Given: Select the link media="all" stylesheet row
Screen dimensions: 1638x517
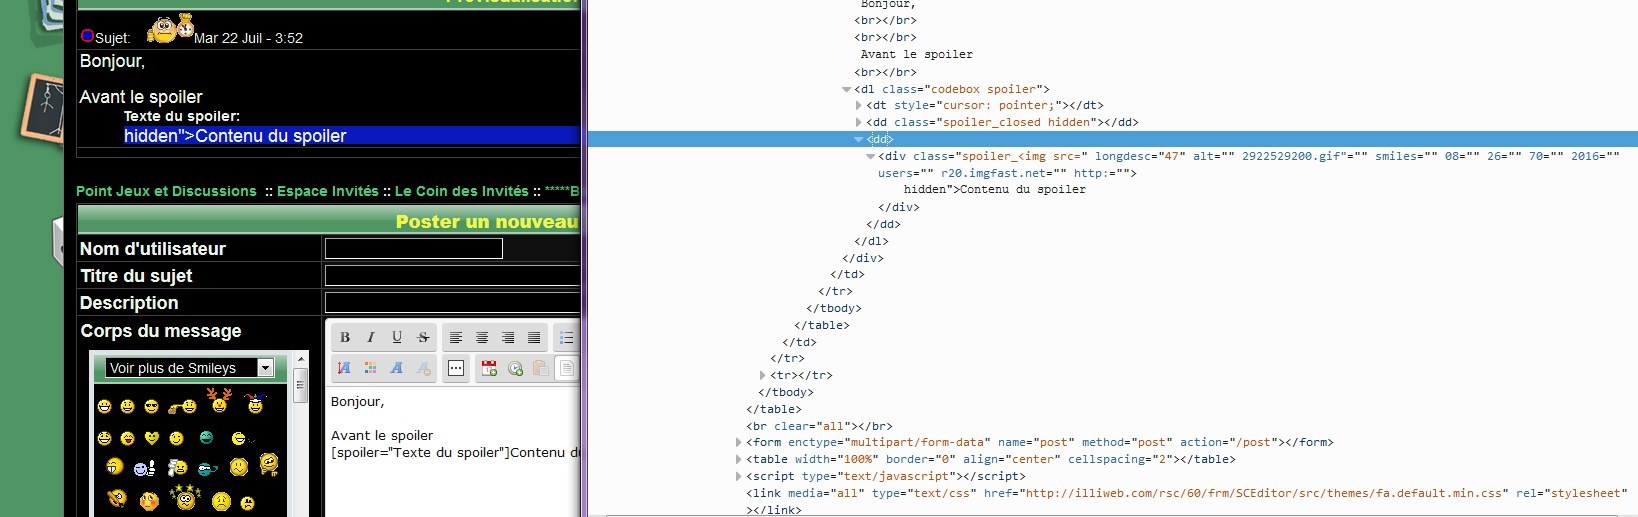Looking at the screenshot, I should tap(1186, 493).
